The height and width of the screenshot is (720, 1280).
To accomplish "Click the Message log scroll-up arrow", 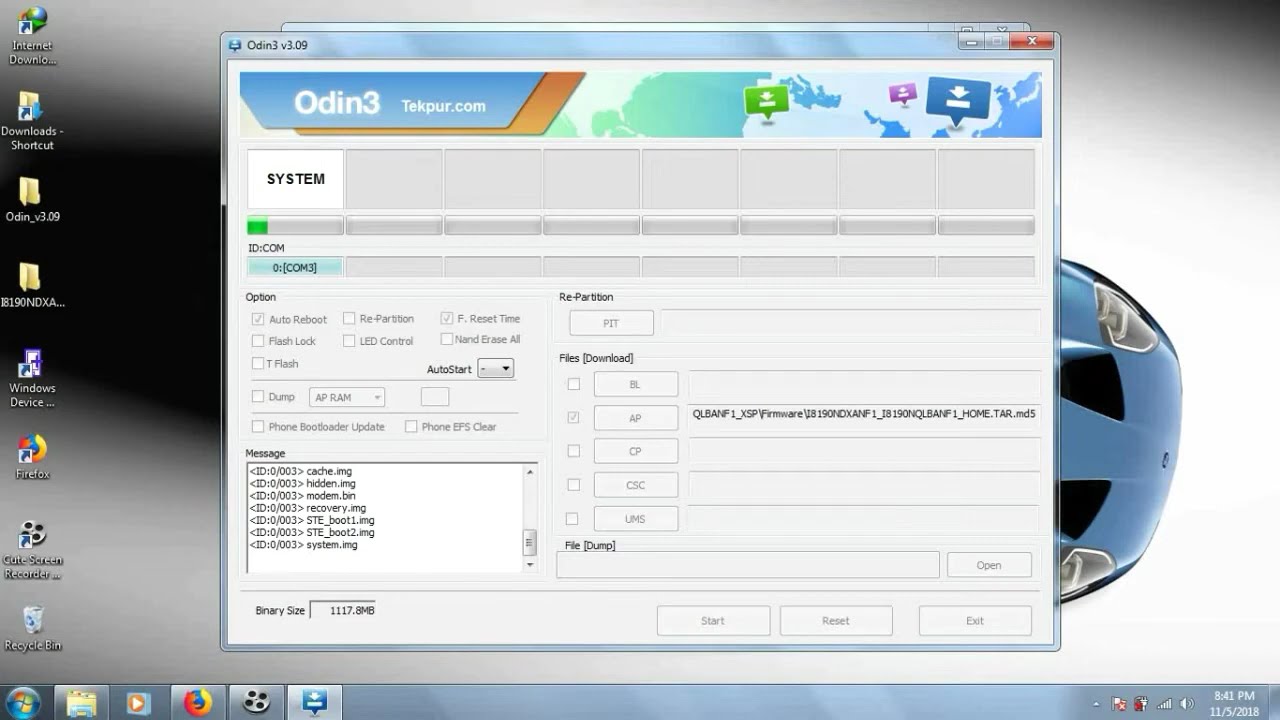I will coord(530,471).
